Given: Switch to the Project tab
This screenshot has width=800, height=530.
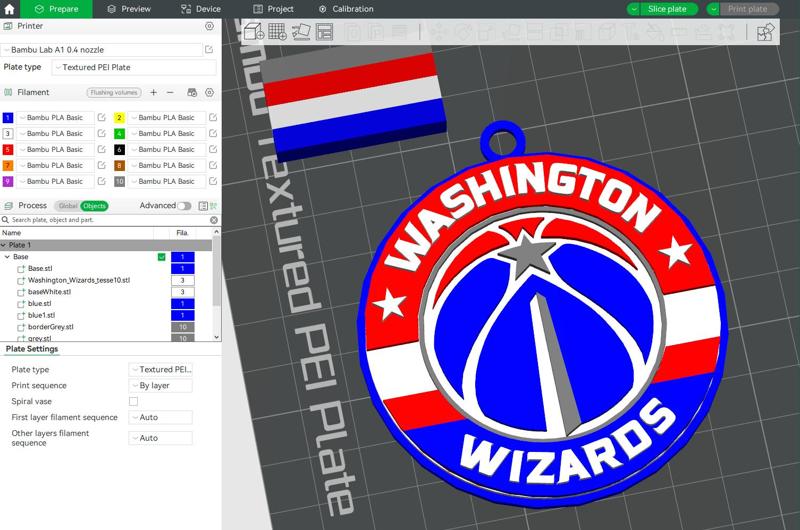Looking at the screenshot, I should (274, 9).
